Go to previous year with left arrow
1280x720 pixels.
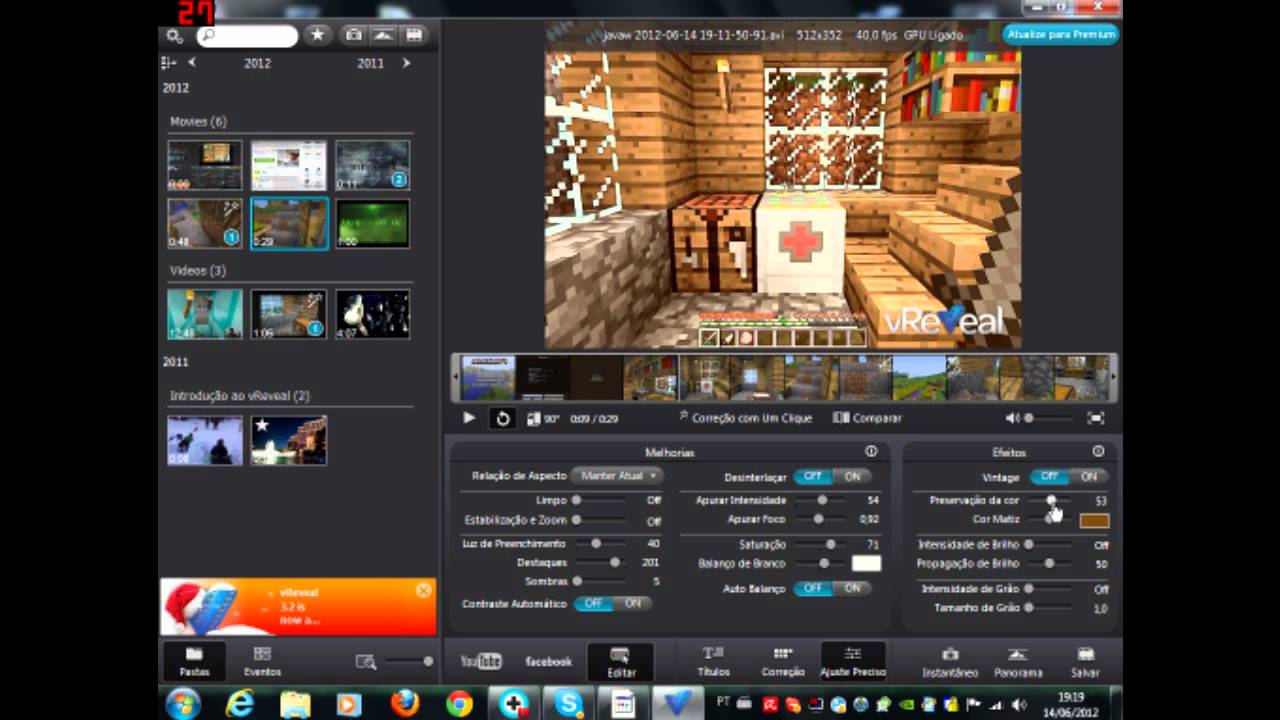192,63
